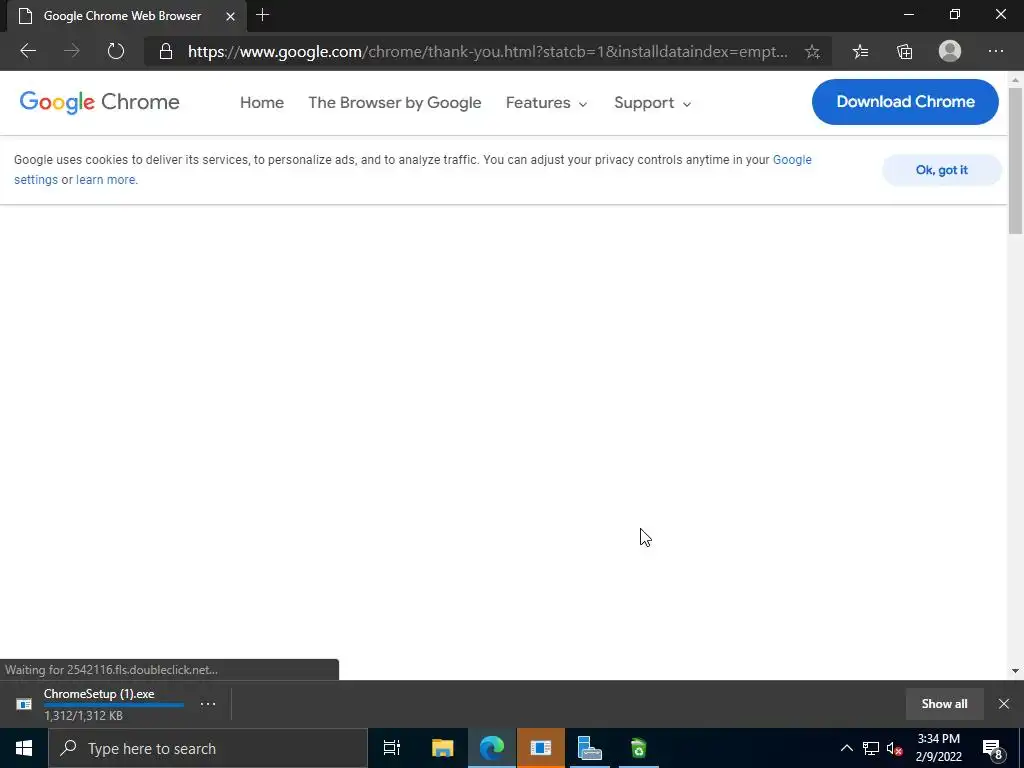1024x768 pixels.
Task: Open the clock and calendar
Action: [x=938, y=748]
